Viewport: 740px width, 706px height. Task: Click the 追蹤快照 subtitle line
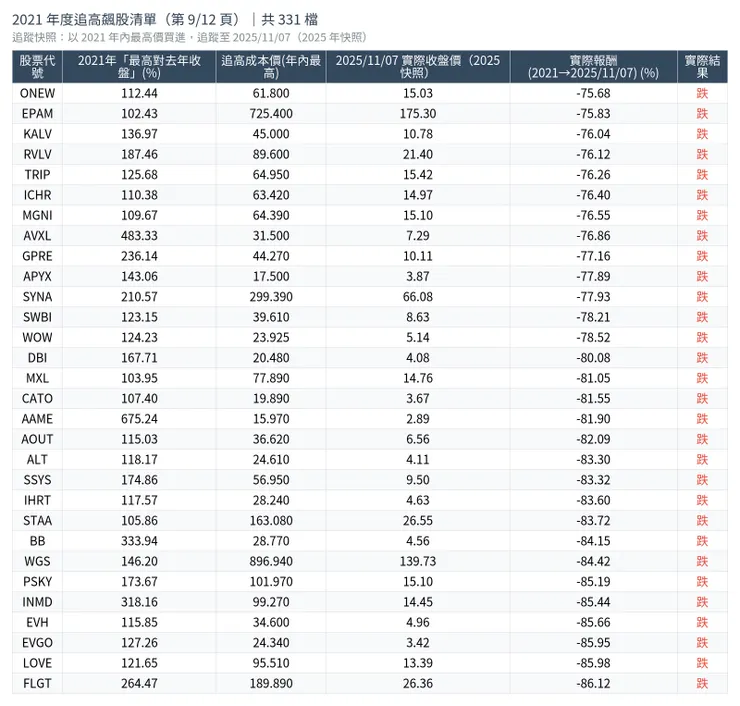point(189,37)
